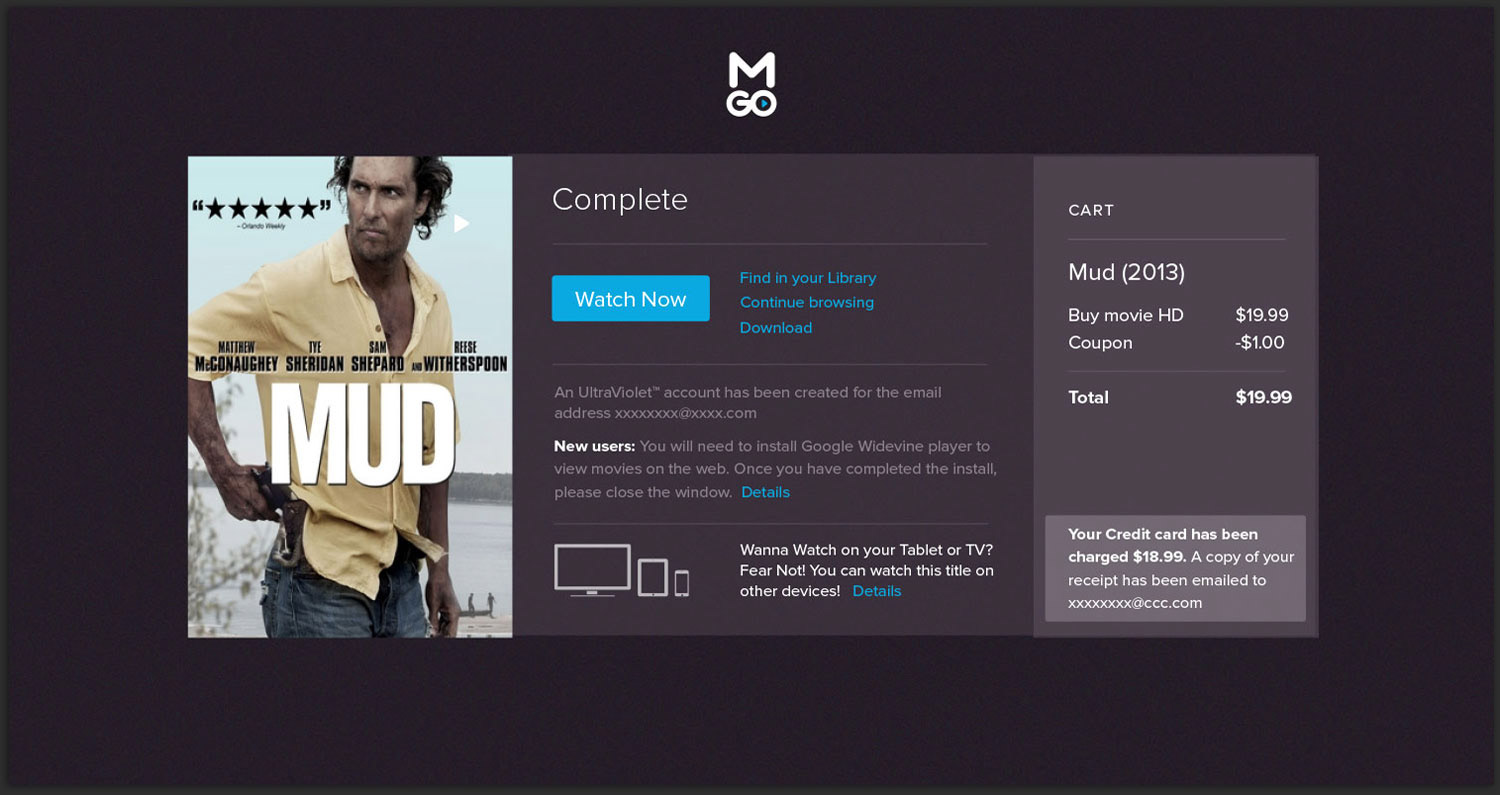Select the Buy movie HD line item
Viewport: 1500px width, 795px height.
click(x=1126, y=315)
